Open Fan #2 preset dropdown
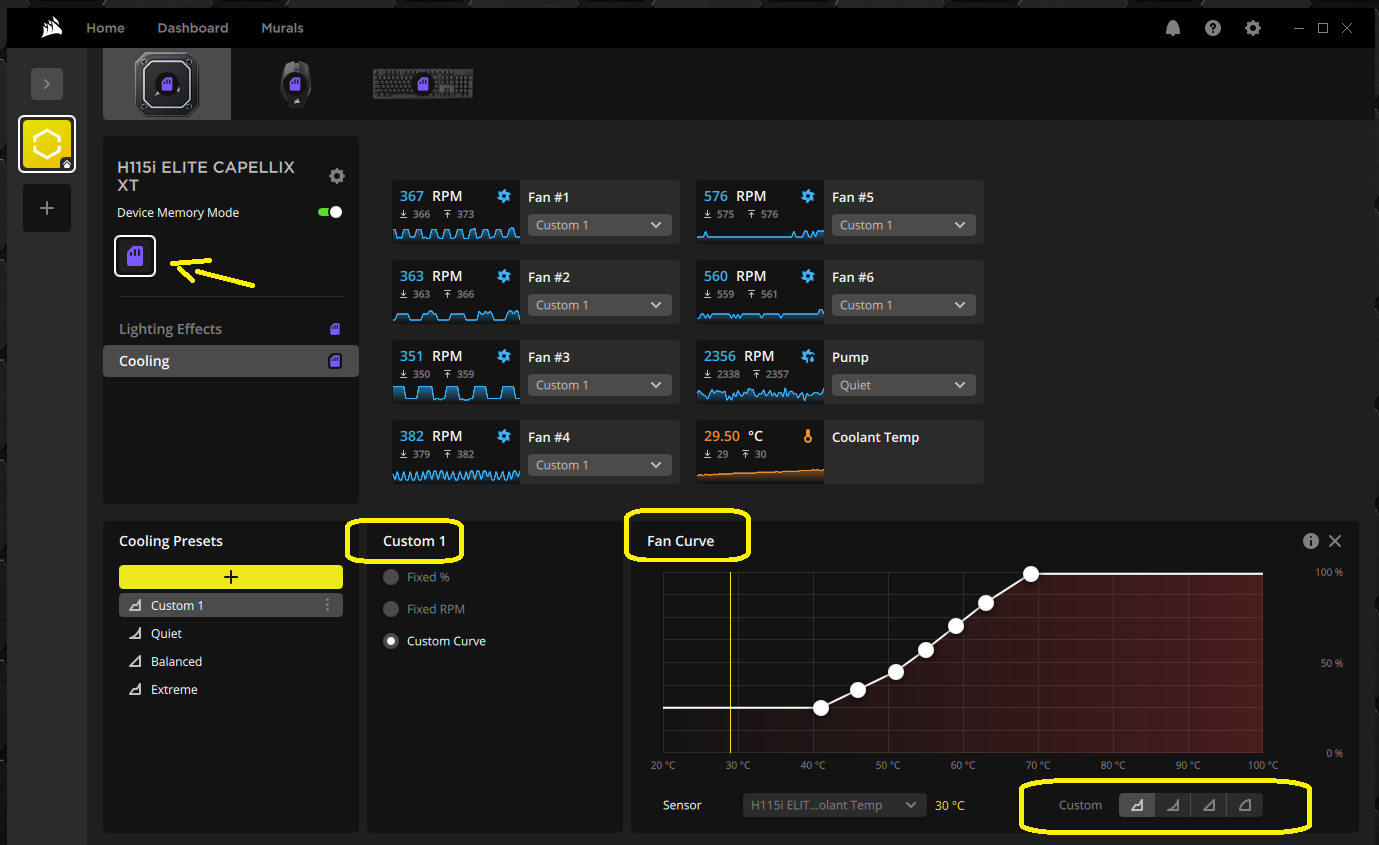Screen dimensions: 1379x845 click(x=599, y=305)
